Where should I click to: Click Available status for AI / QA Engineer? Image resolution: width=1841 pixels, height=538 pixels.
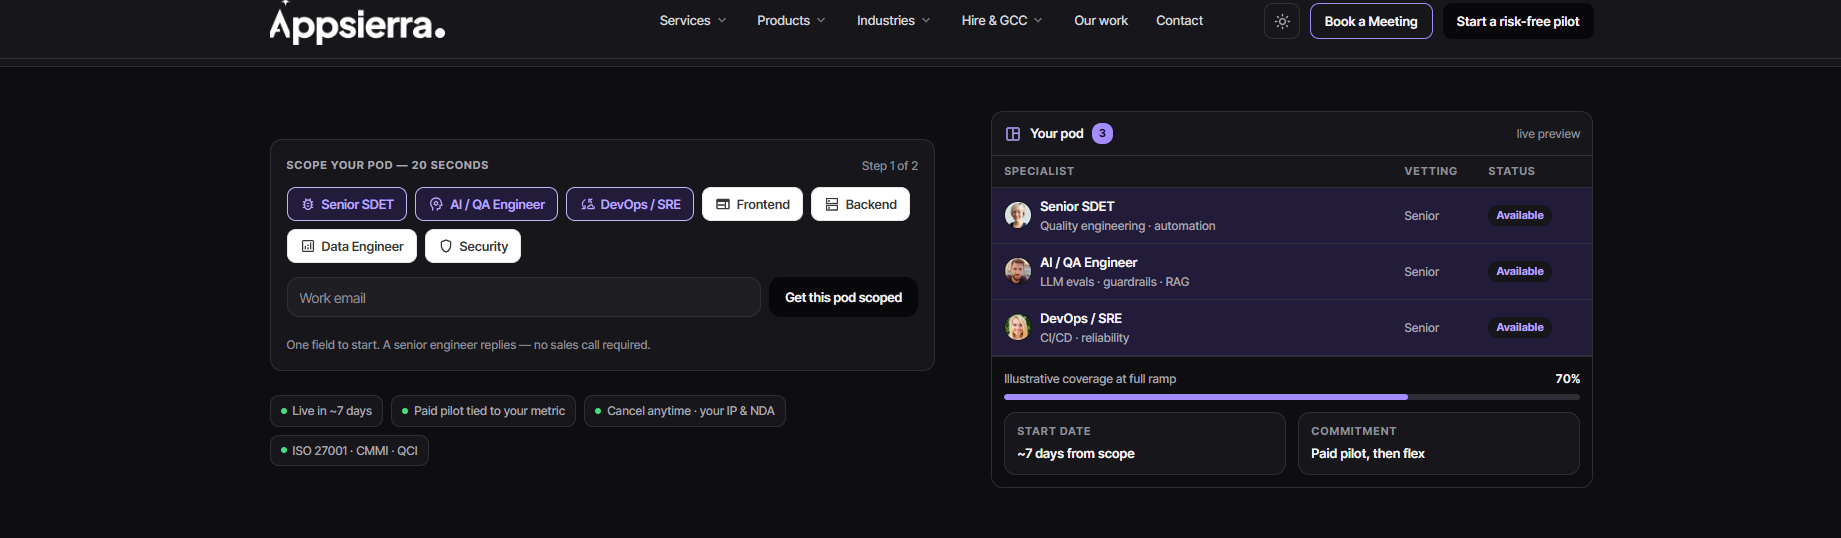tap(1520, 271)
